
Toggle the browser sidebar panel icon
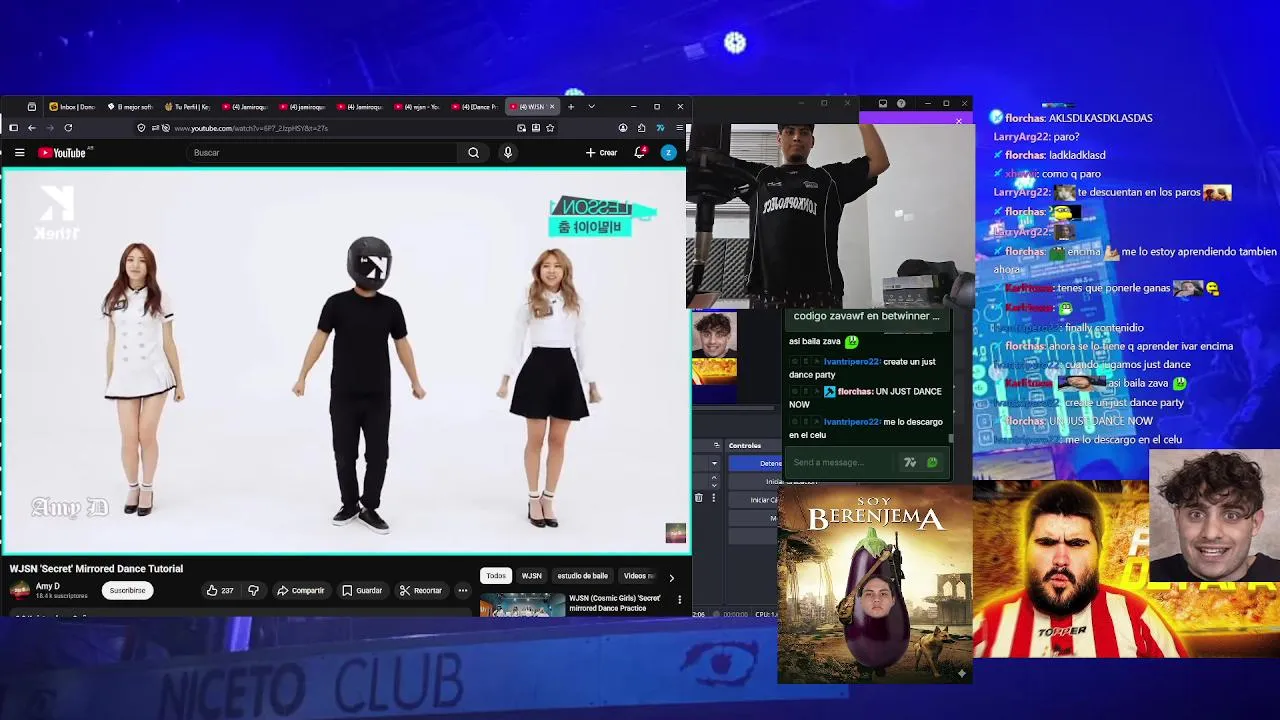13,128
